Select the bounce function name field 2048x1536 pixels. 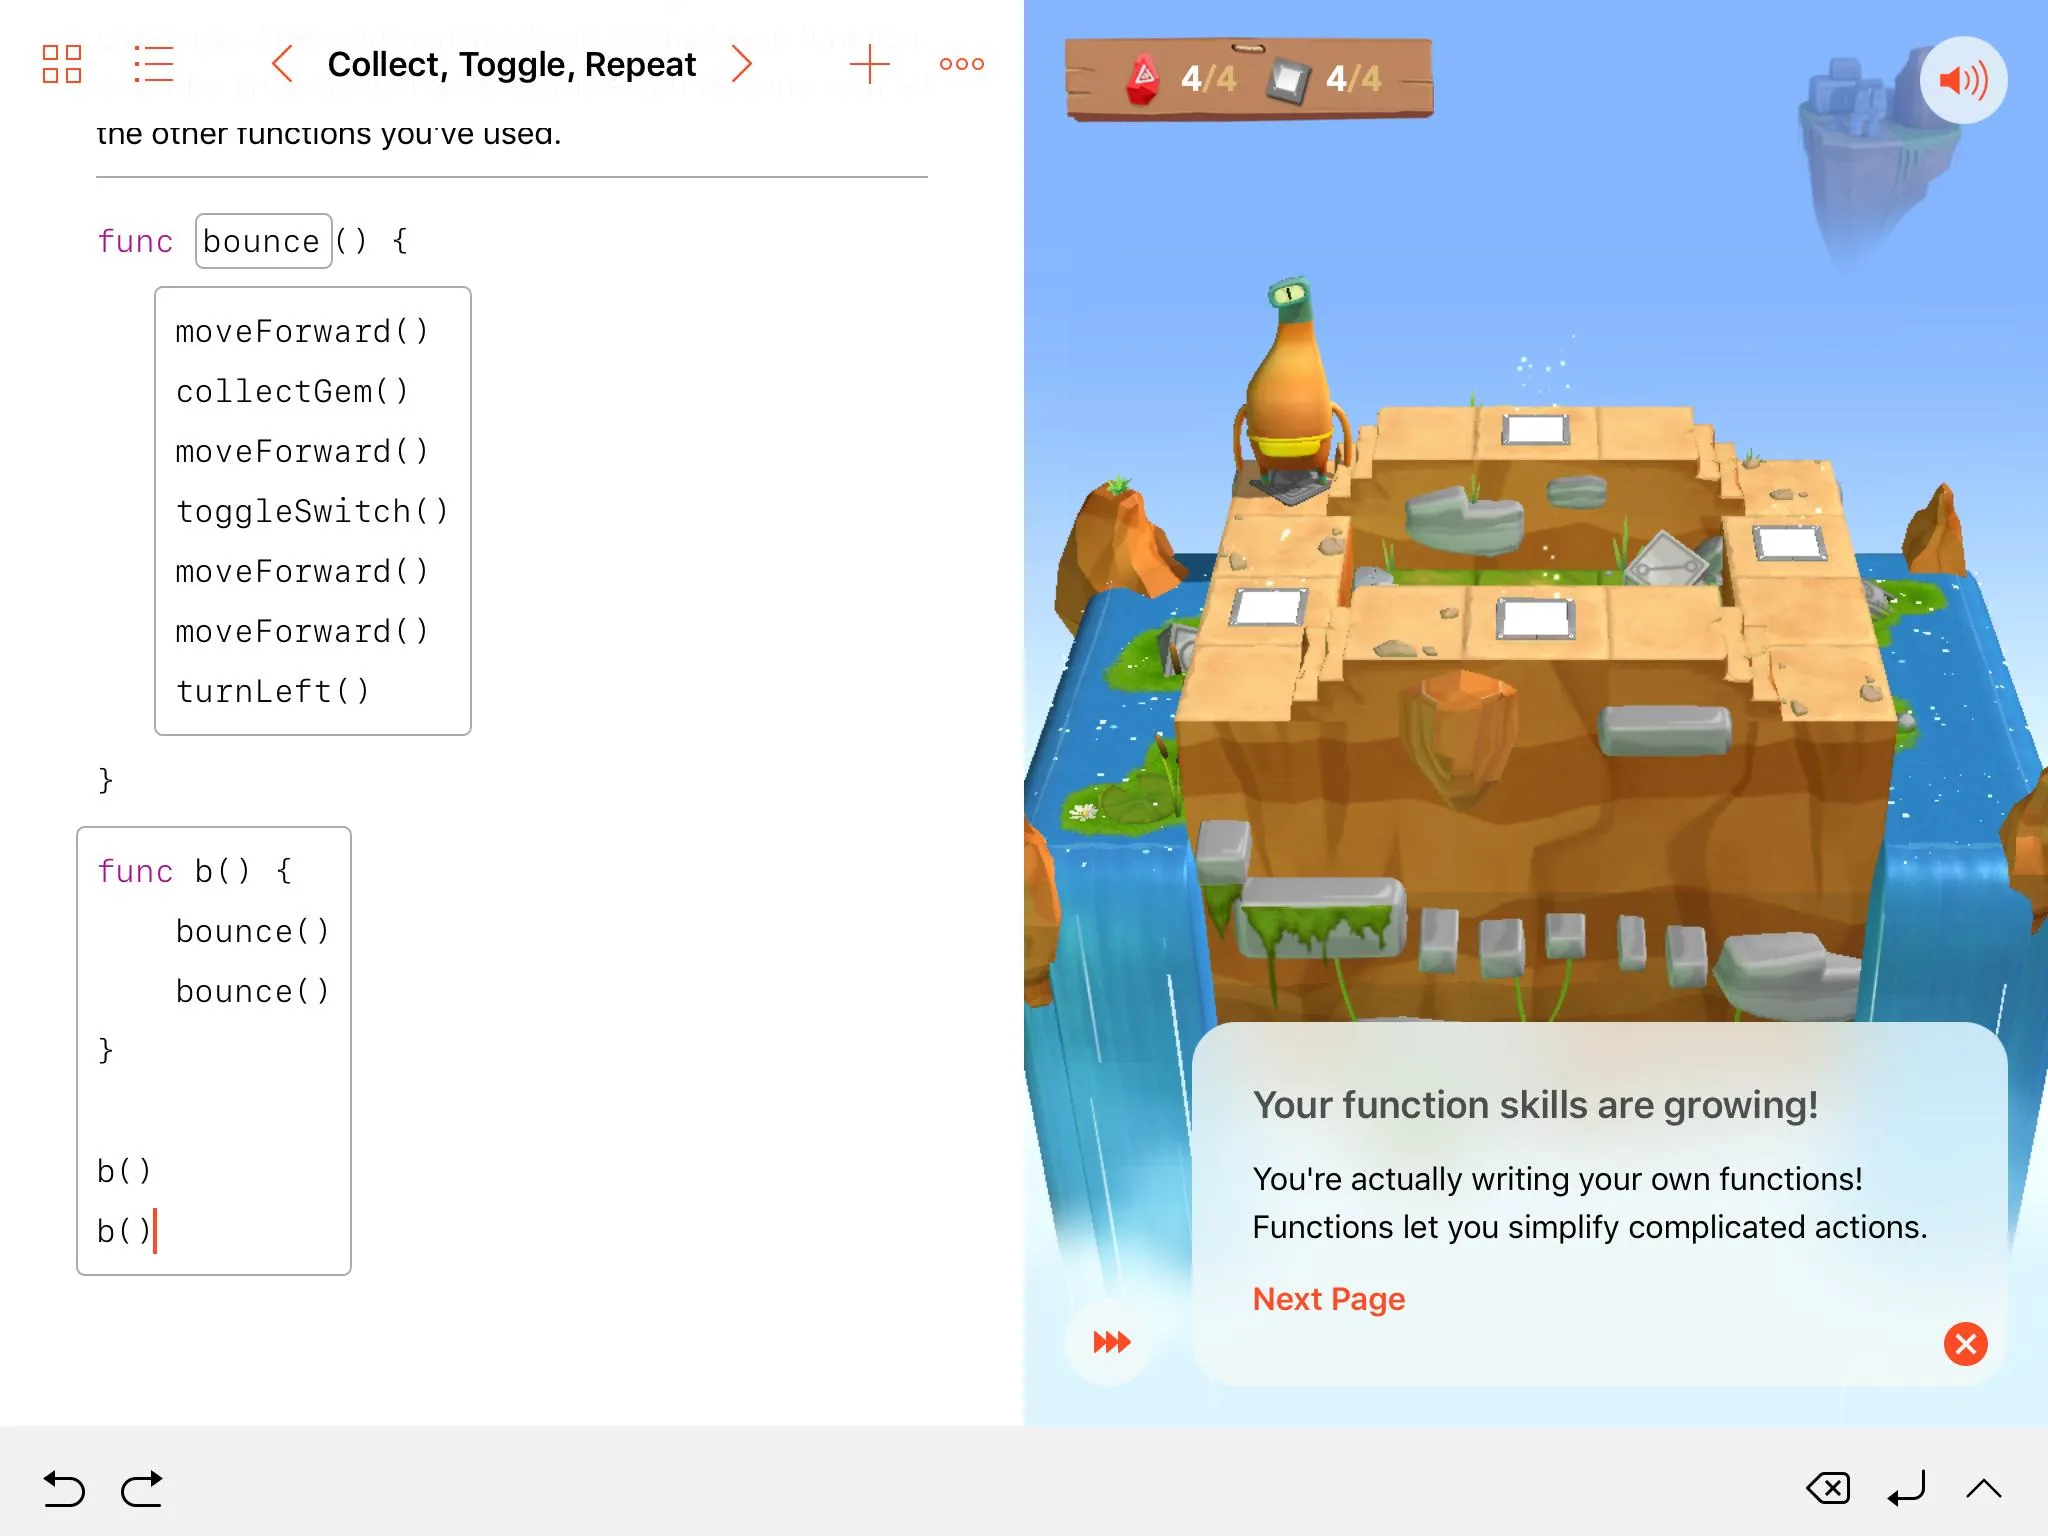click(x=263, y=241)
